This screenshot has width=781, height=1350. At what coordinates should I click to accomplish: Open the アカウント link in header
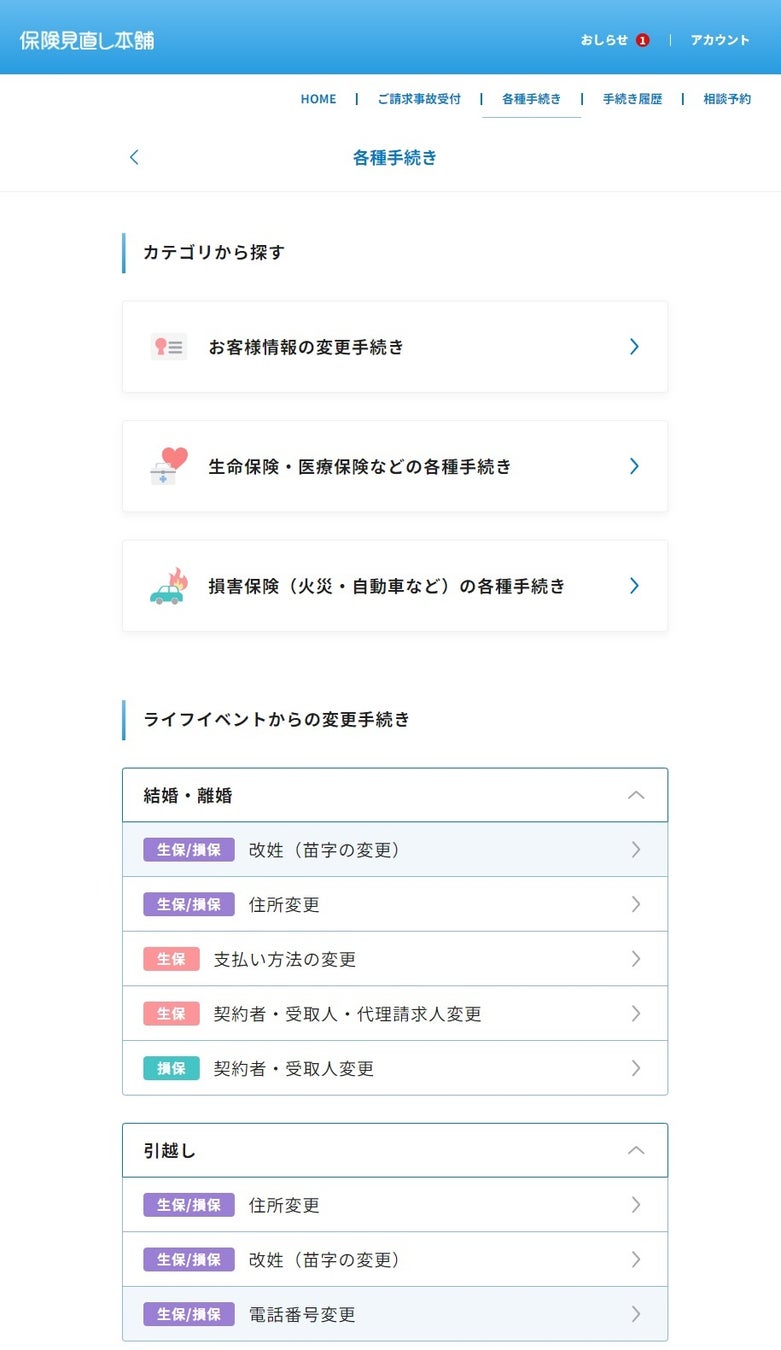point(720,40)
